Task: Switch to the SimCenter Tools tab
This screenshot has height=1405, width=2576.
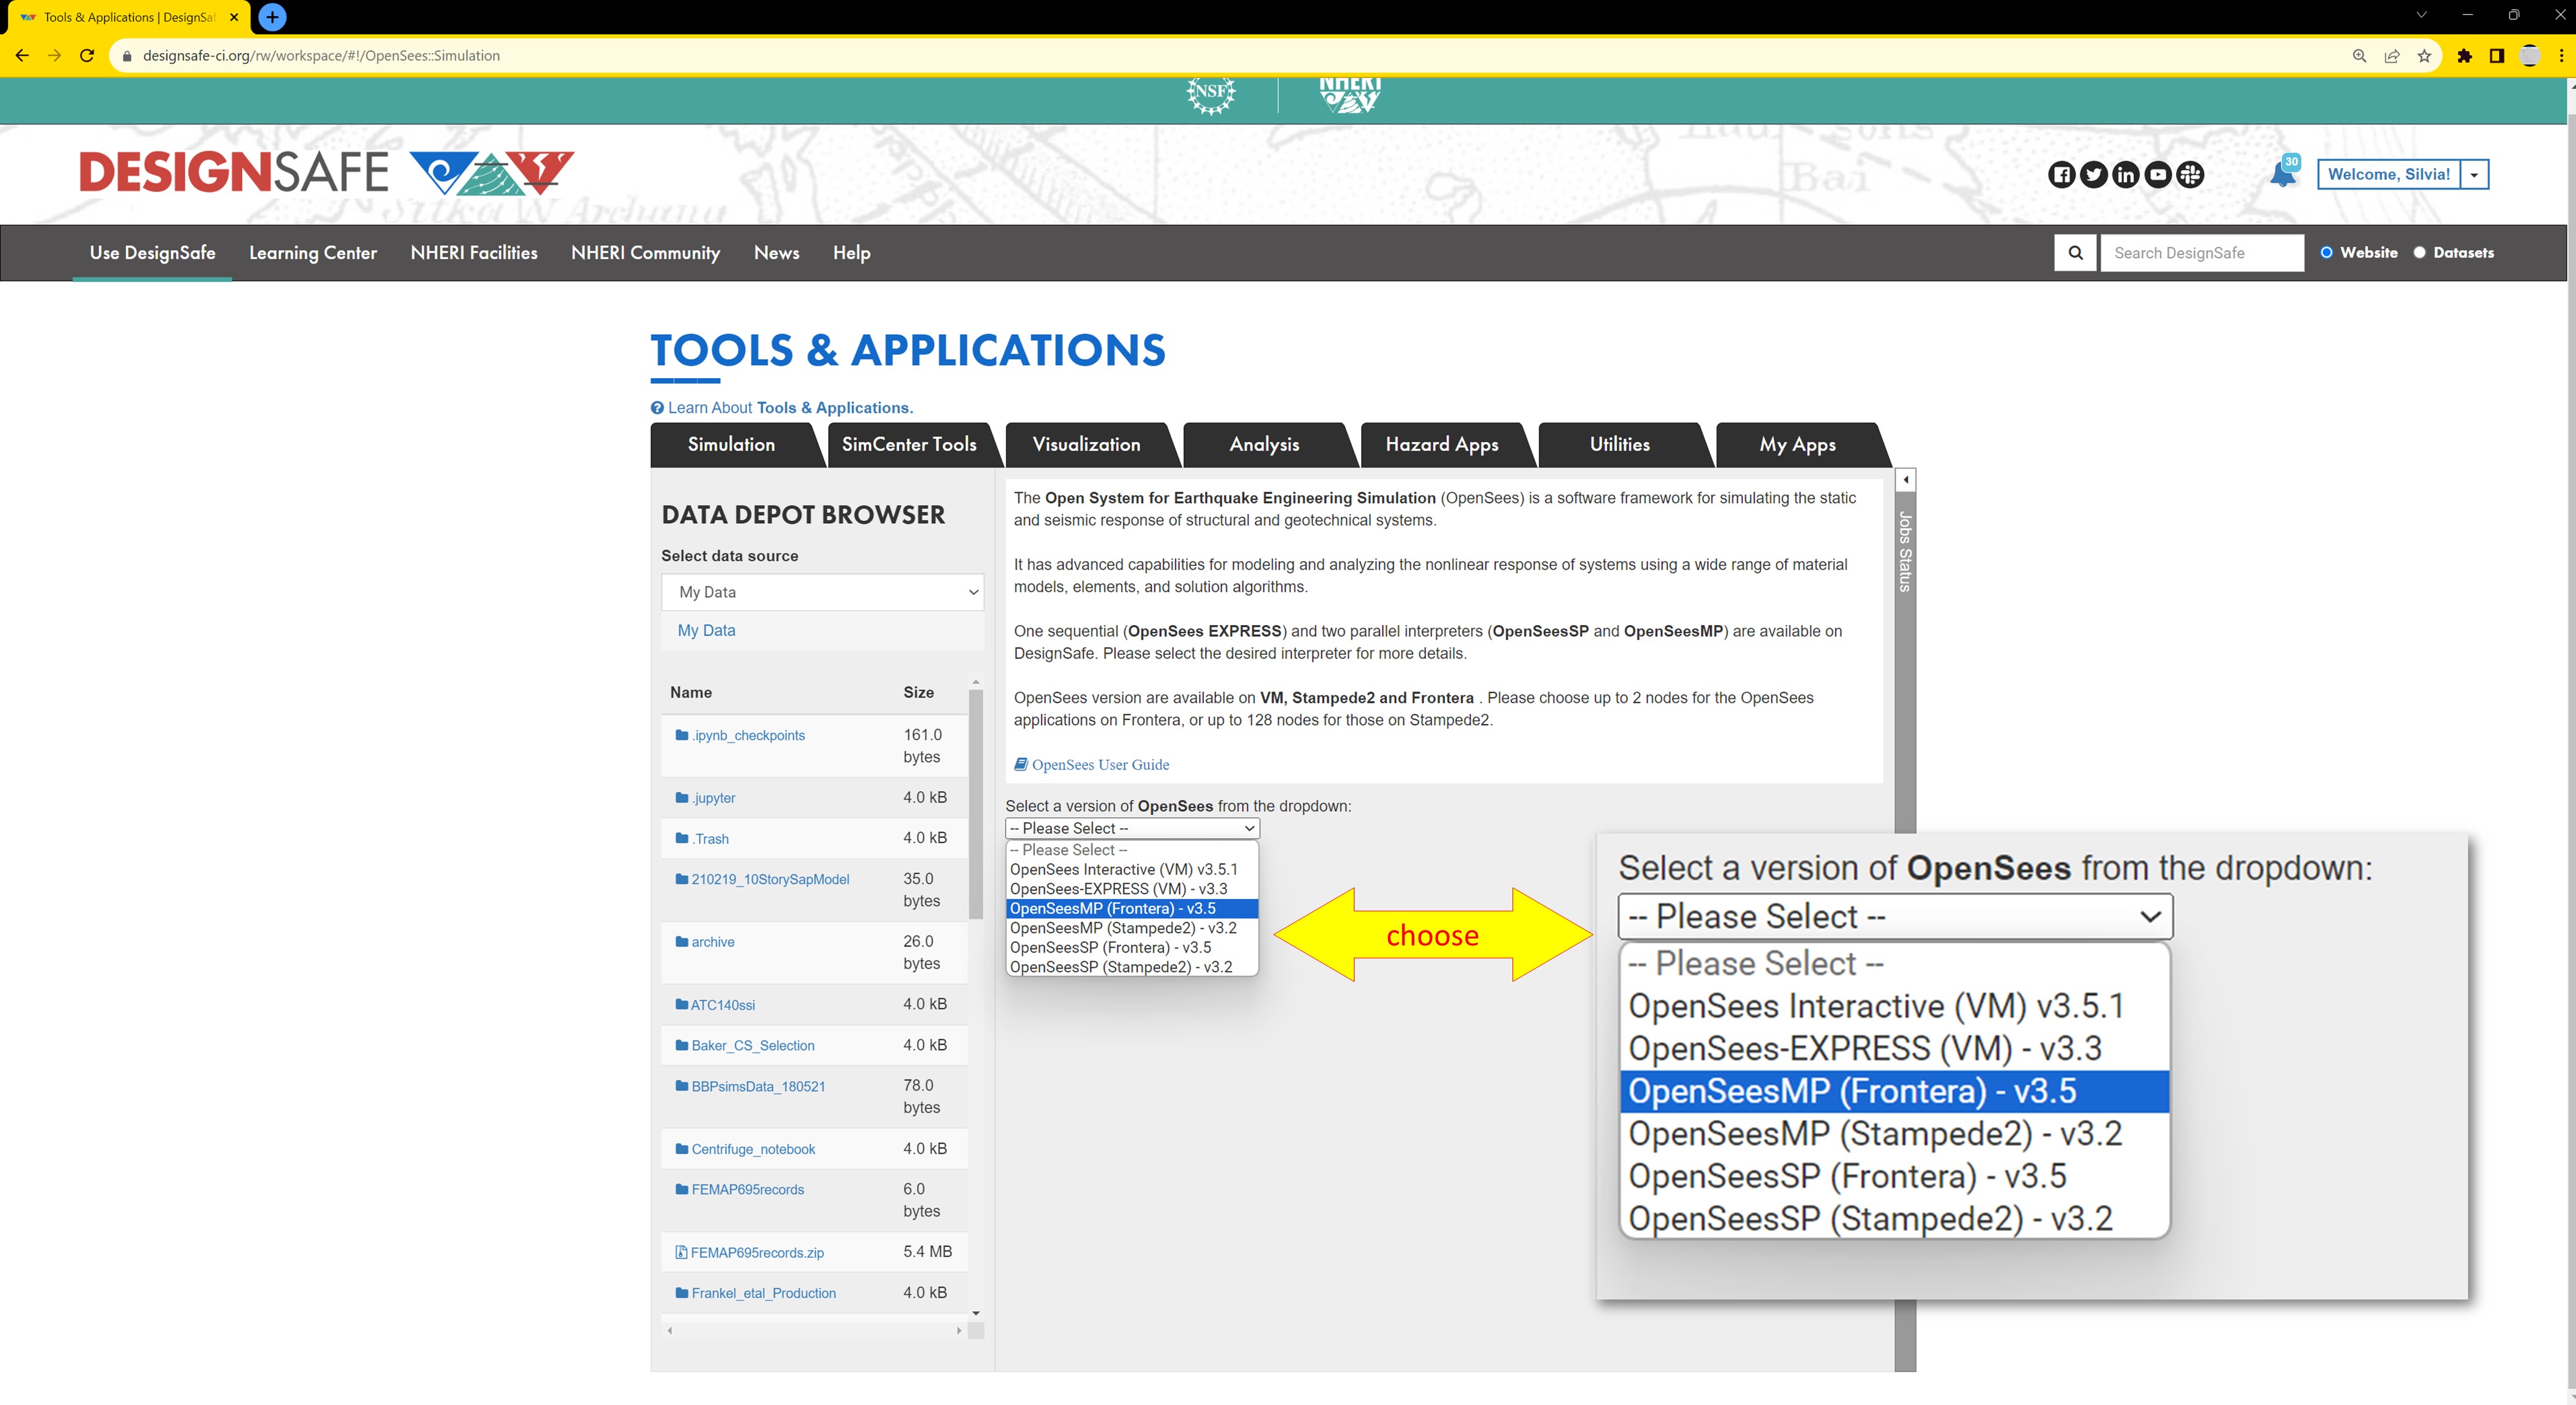Action: tap(908, 445)
